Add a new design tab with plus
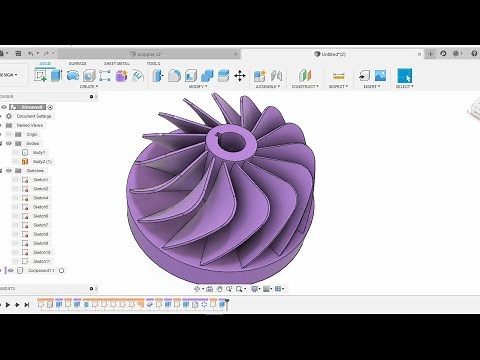This screenshot has height=360, width=480. (x=430, y=54)
